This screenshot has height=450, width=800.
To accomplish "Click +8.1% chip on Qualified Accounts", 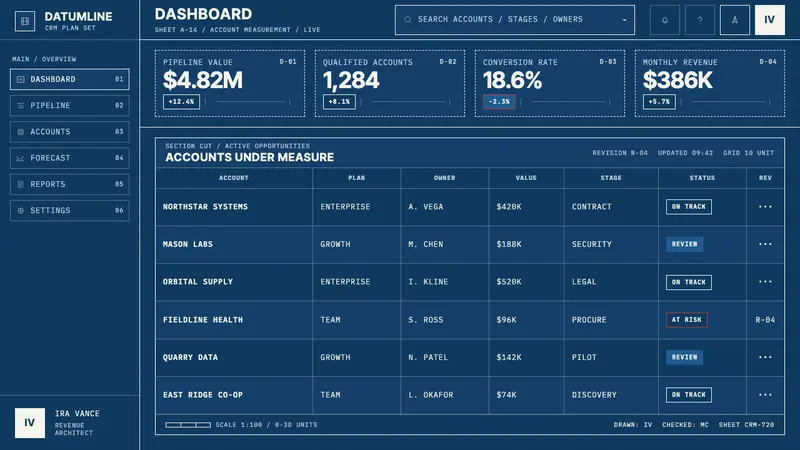I will [x=339, y=102].
